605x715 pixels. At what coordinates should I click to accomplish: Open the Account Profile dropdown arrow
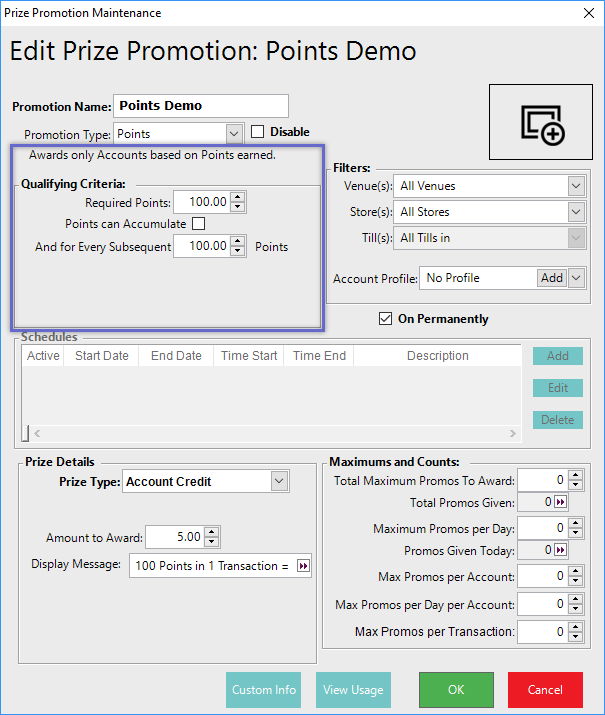576,278
